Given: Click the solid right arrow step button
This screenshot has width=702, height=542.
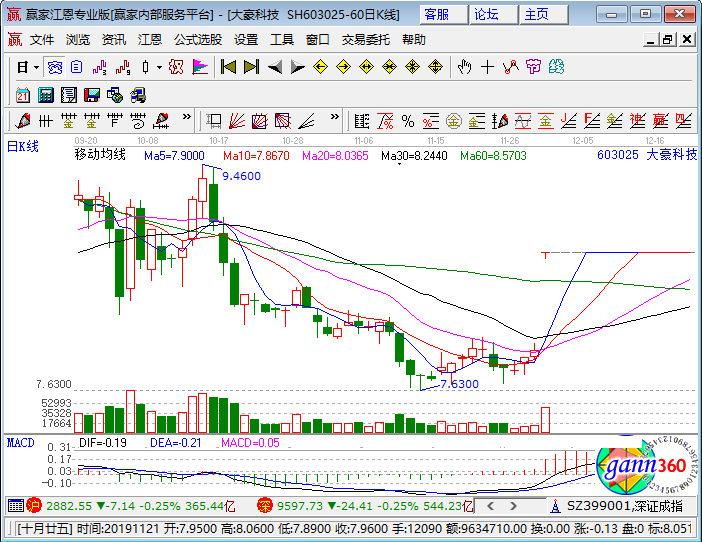Looking at the screenshot, I should point(297,67).
